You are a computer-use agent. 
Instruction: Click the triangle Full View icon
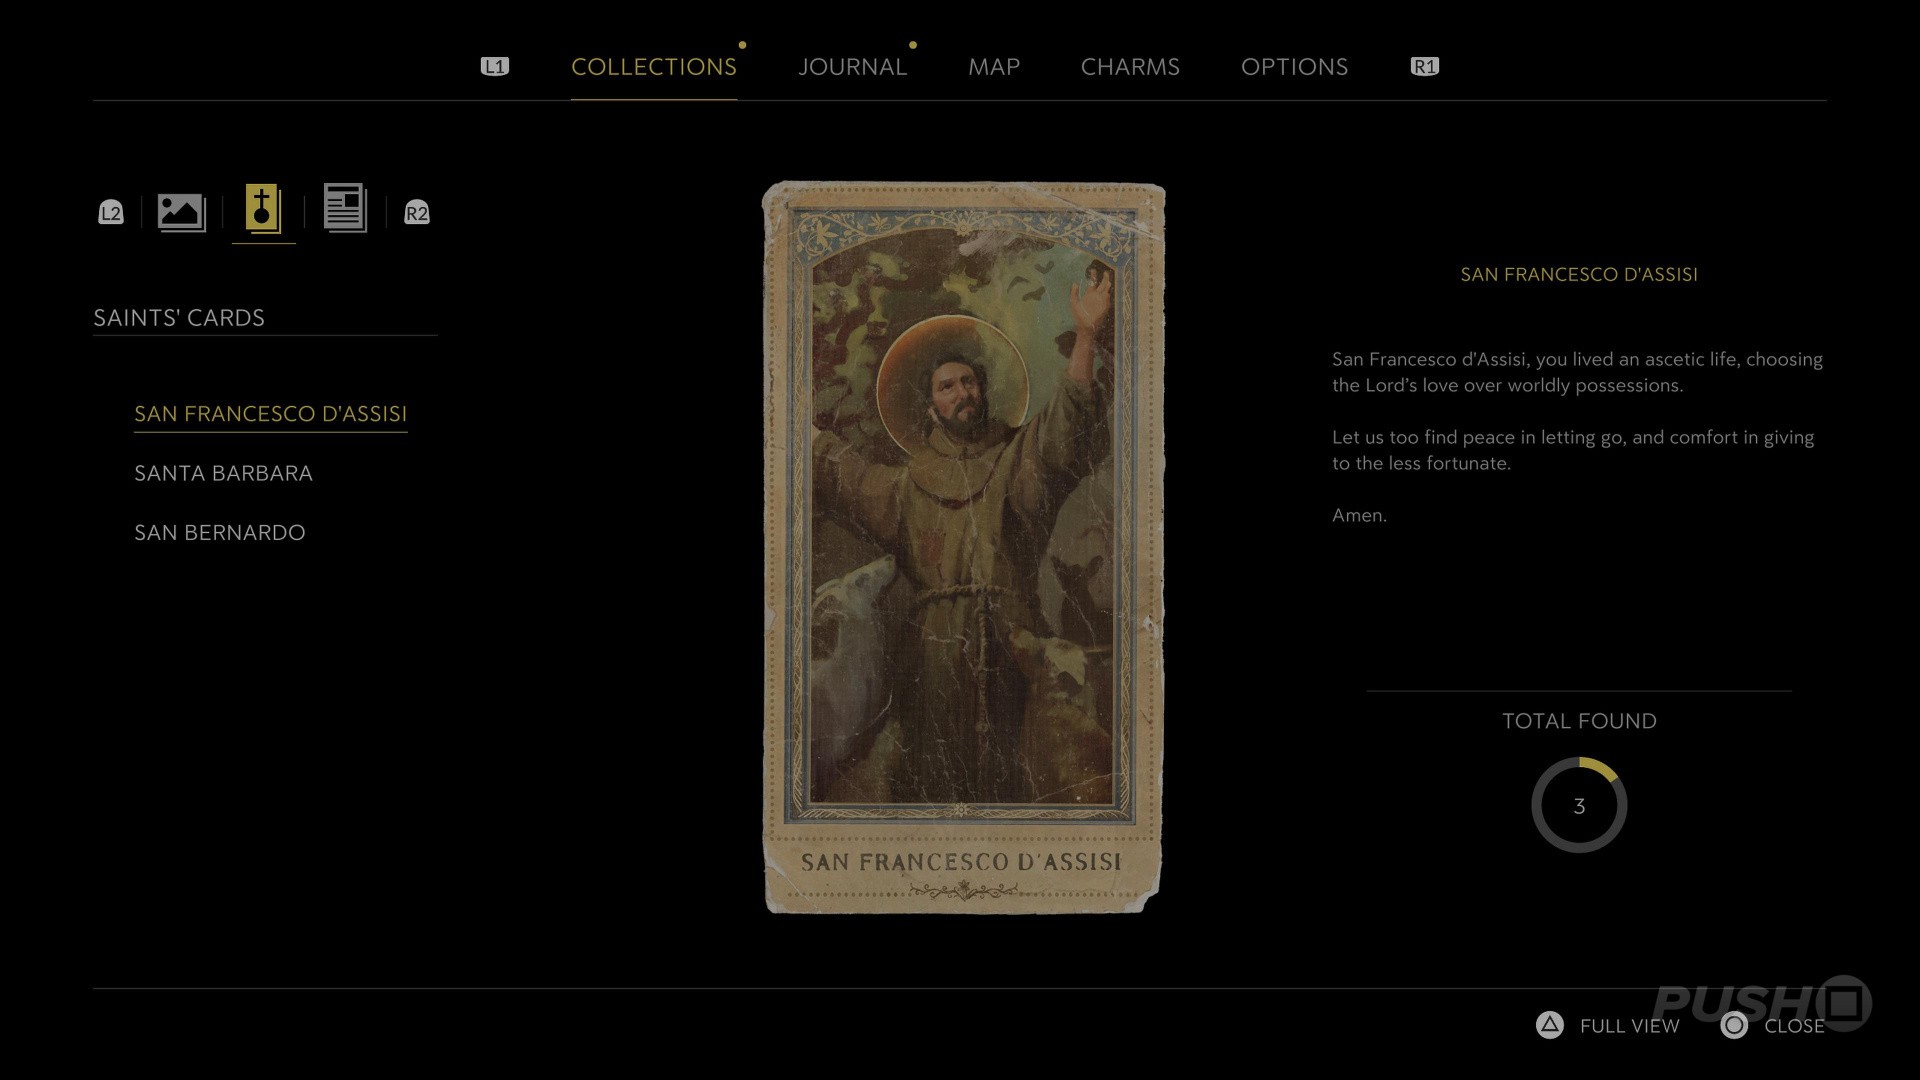[x=1549, y=1025]
